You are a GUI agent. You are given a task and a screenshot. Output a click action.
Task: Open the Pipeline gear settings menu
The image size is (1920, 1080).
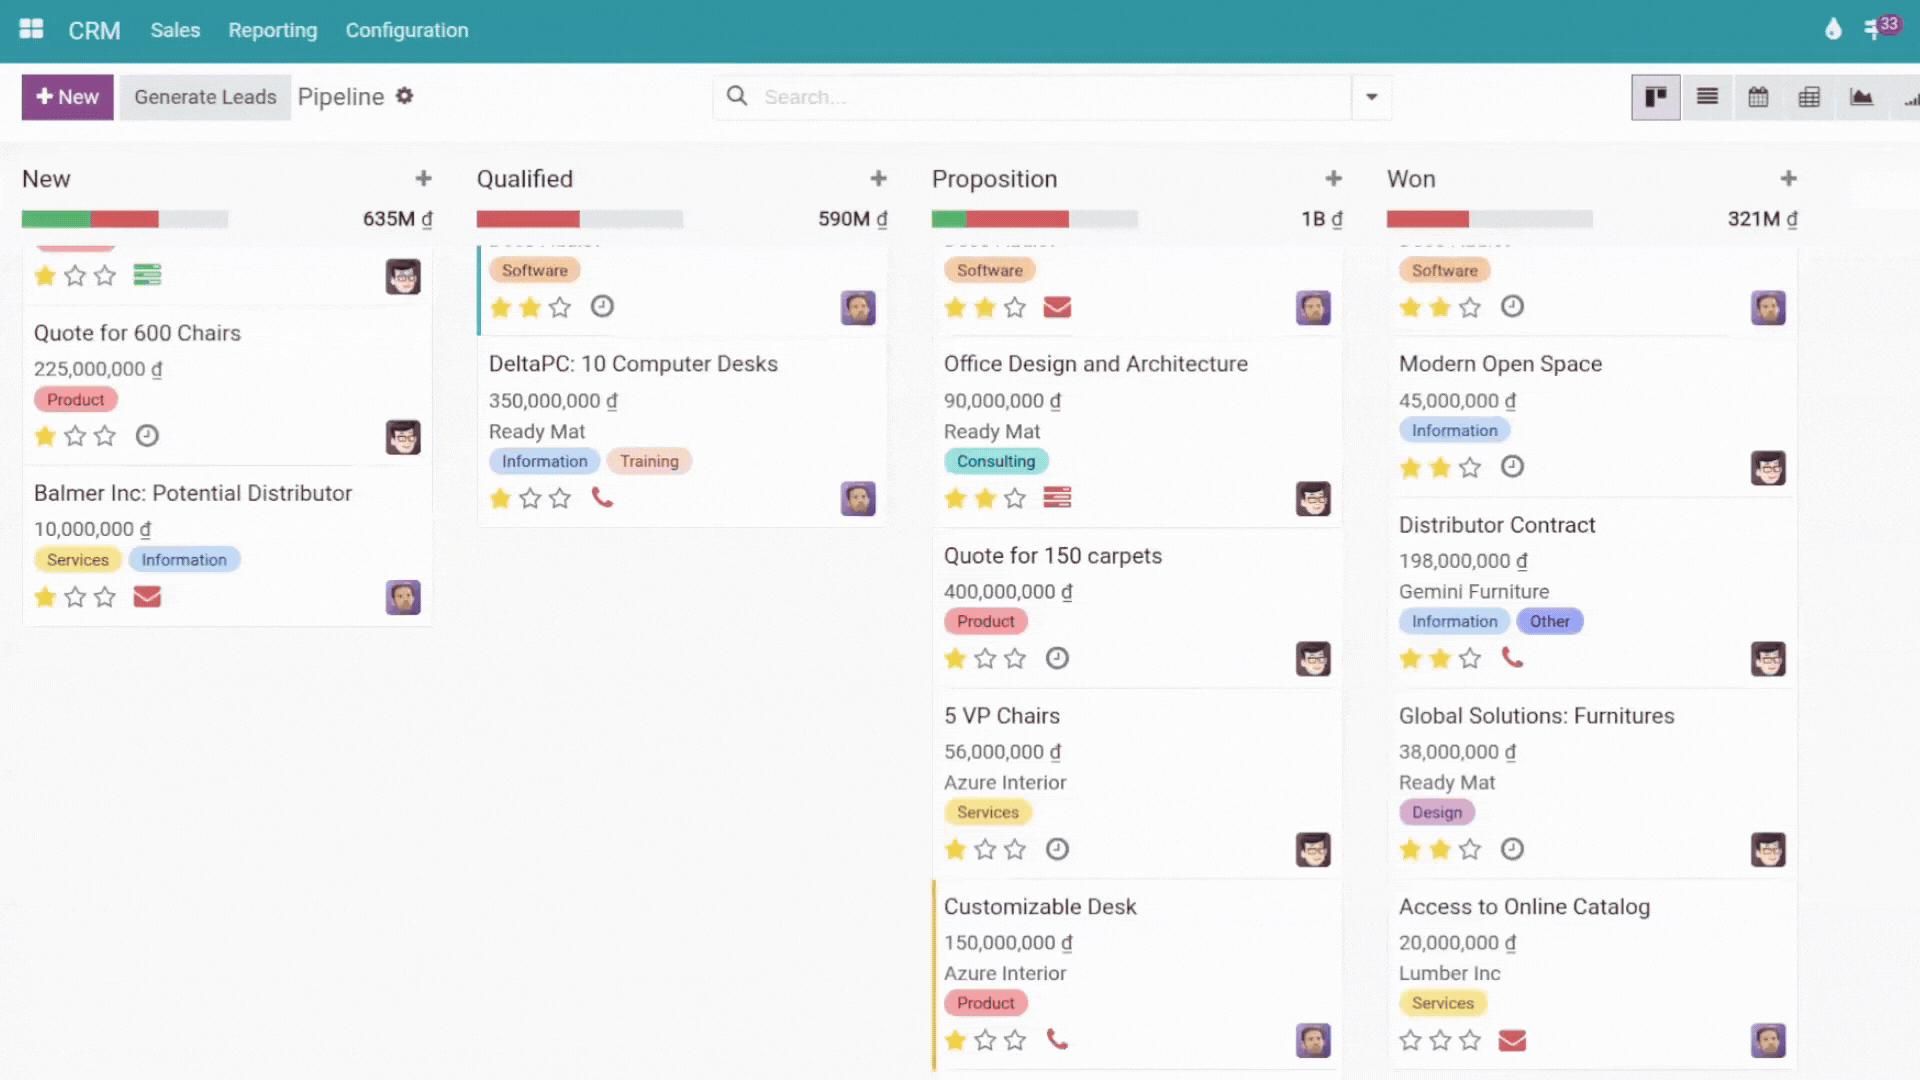pos(404,96)
